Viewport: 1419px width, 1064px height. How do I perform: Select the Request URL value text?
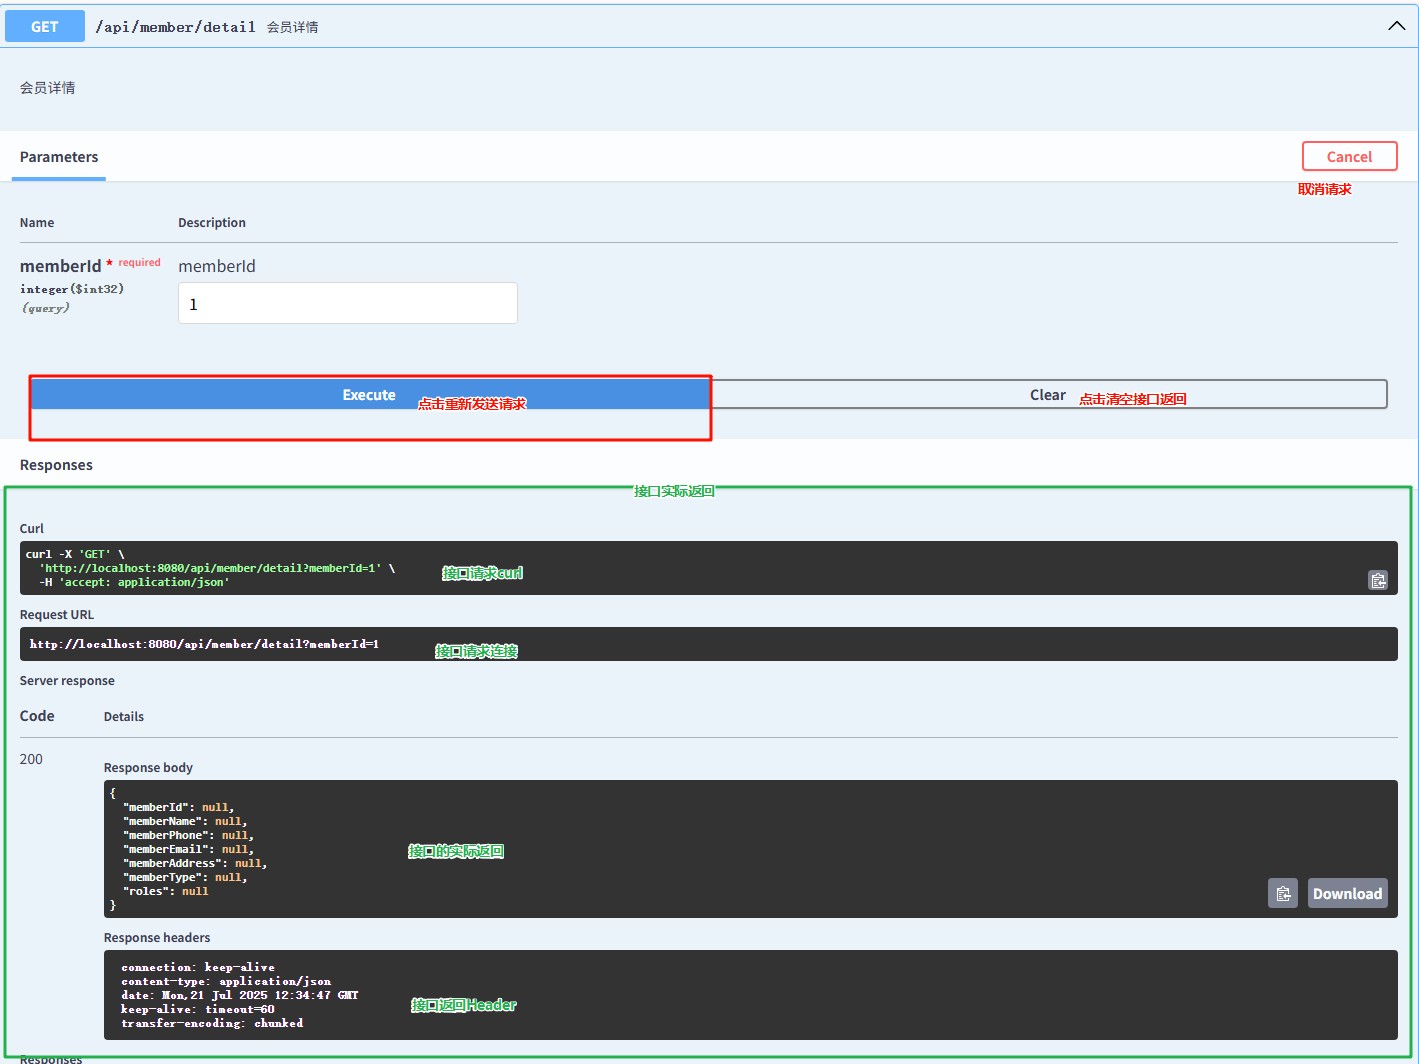tap(204, 644)
